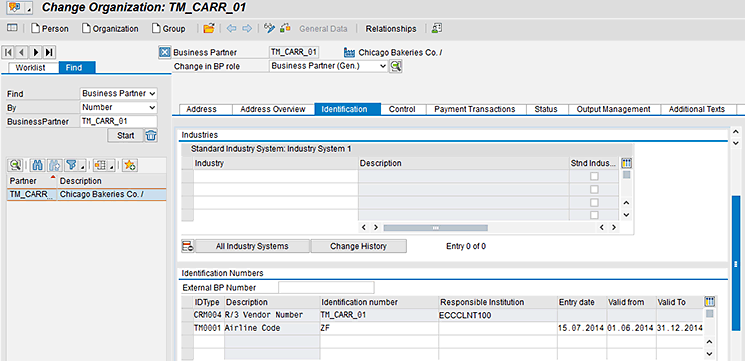Expand the Find Business Partner dropdown

click(x=118, y=94)
